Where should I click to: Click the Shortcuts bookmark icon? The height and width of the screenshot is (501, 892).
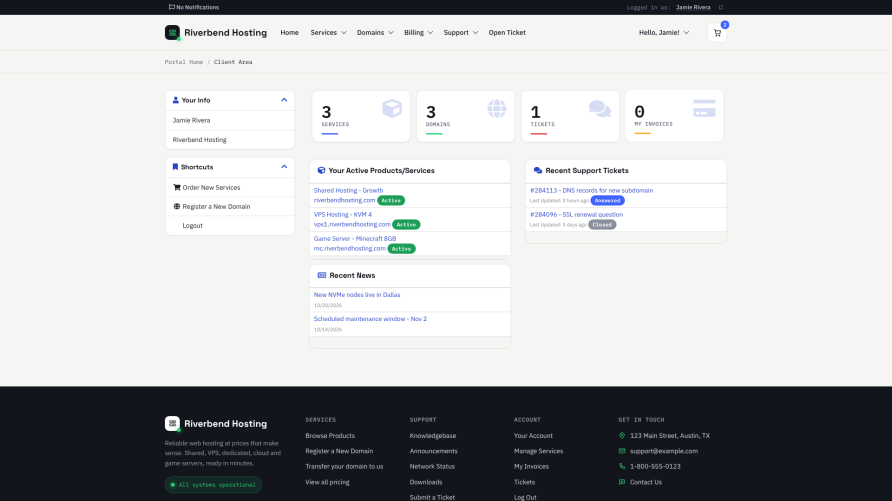click(x=175, y=167)
